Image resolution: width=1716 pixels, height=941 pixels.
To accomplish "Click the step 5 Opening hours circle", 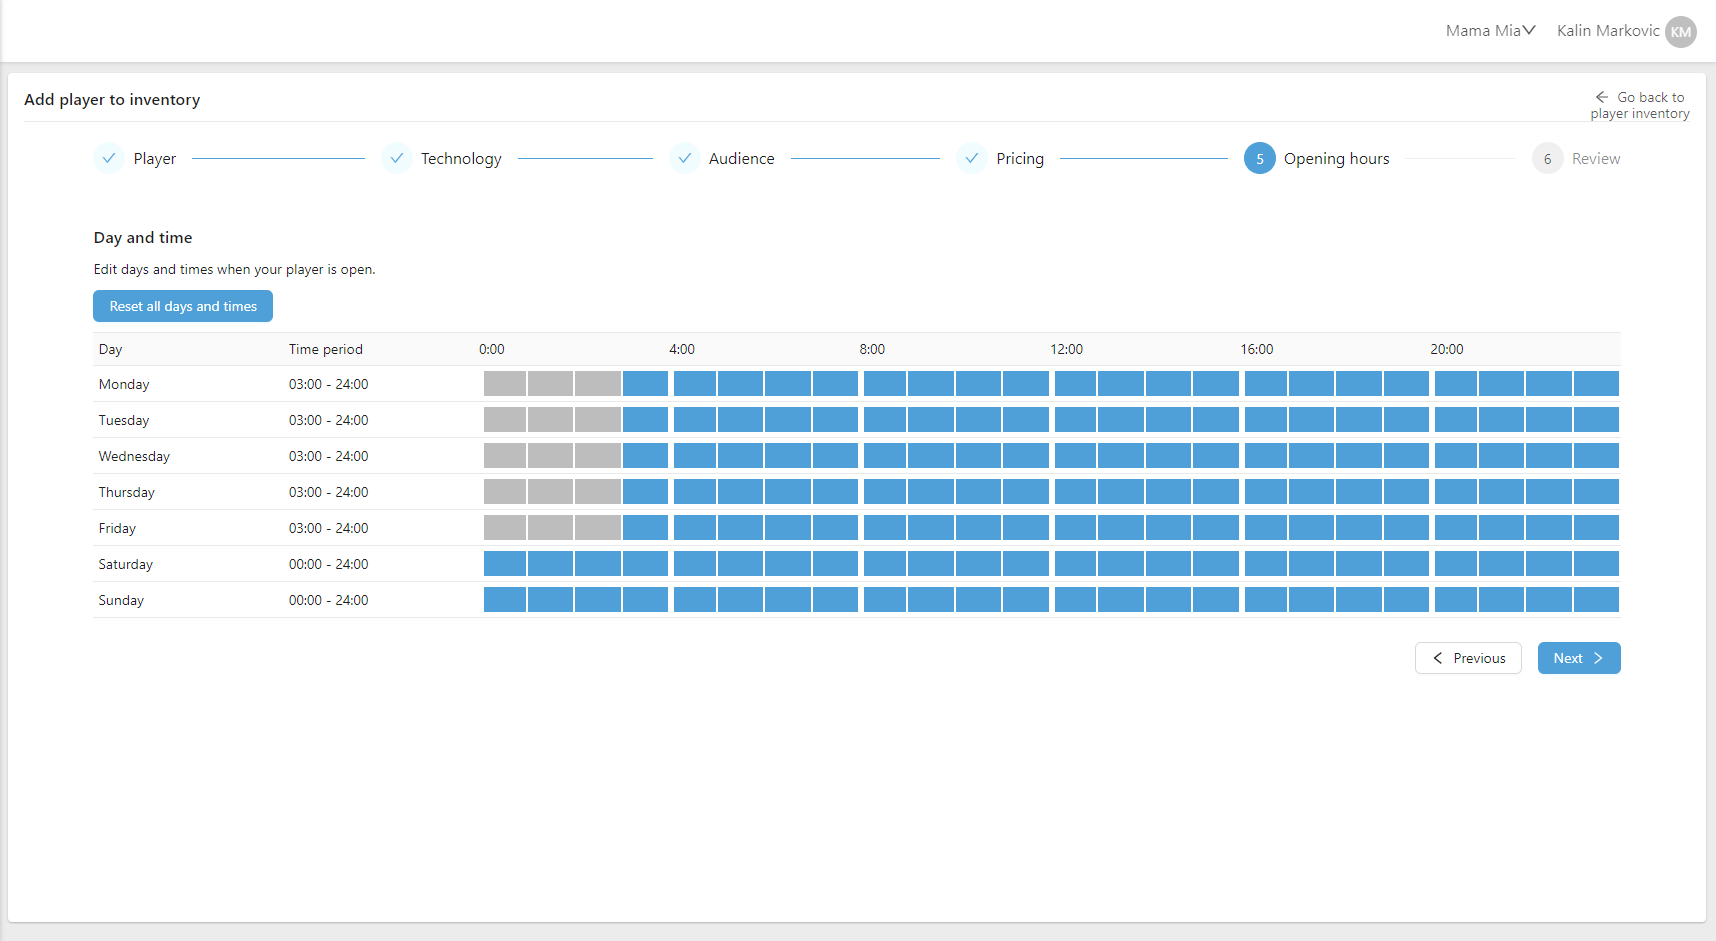I will pyautogui.click(x=1259, y=158).
